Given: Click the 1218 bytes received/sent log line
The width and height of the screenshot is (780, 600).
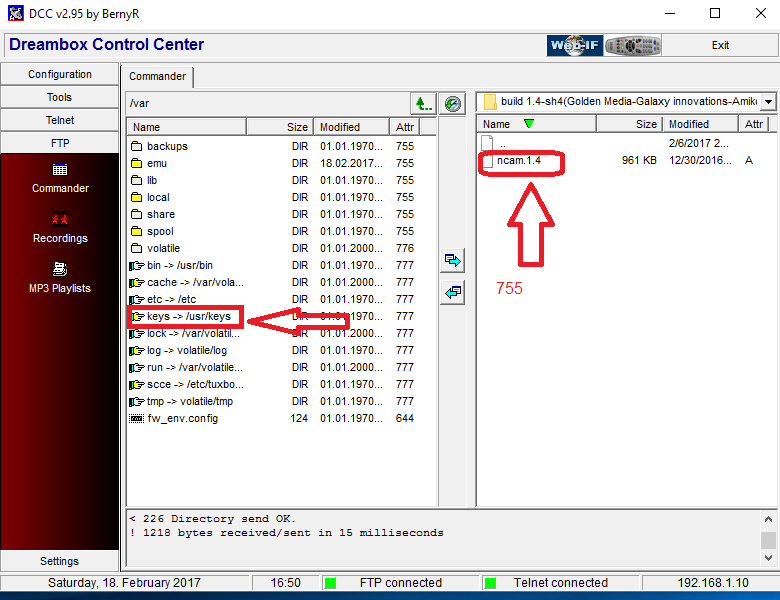Looking at the screenshot, I should point(286,532).
